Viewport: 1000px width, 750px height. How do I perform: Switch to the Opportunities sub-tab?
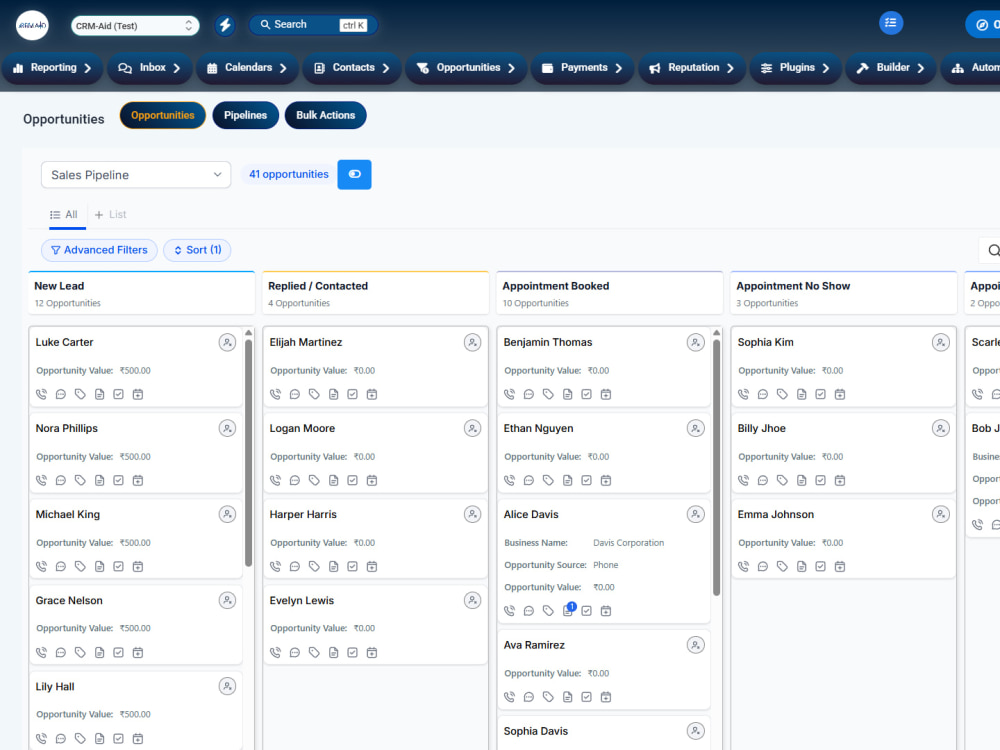coord(163,115)
